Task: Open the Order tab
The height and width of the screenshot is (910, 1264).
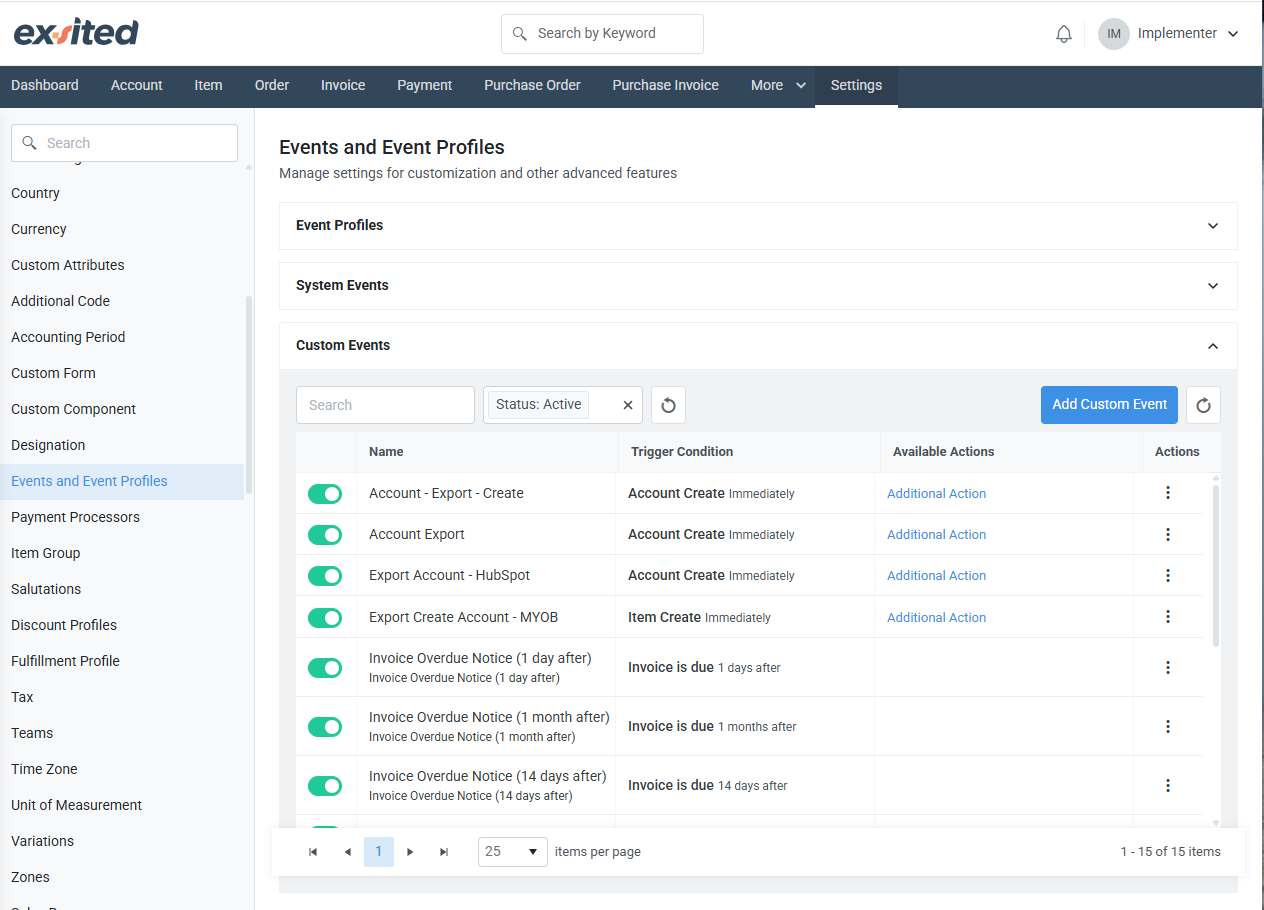Action: [272, 85]
